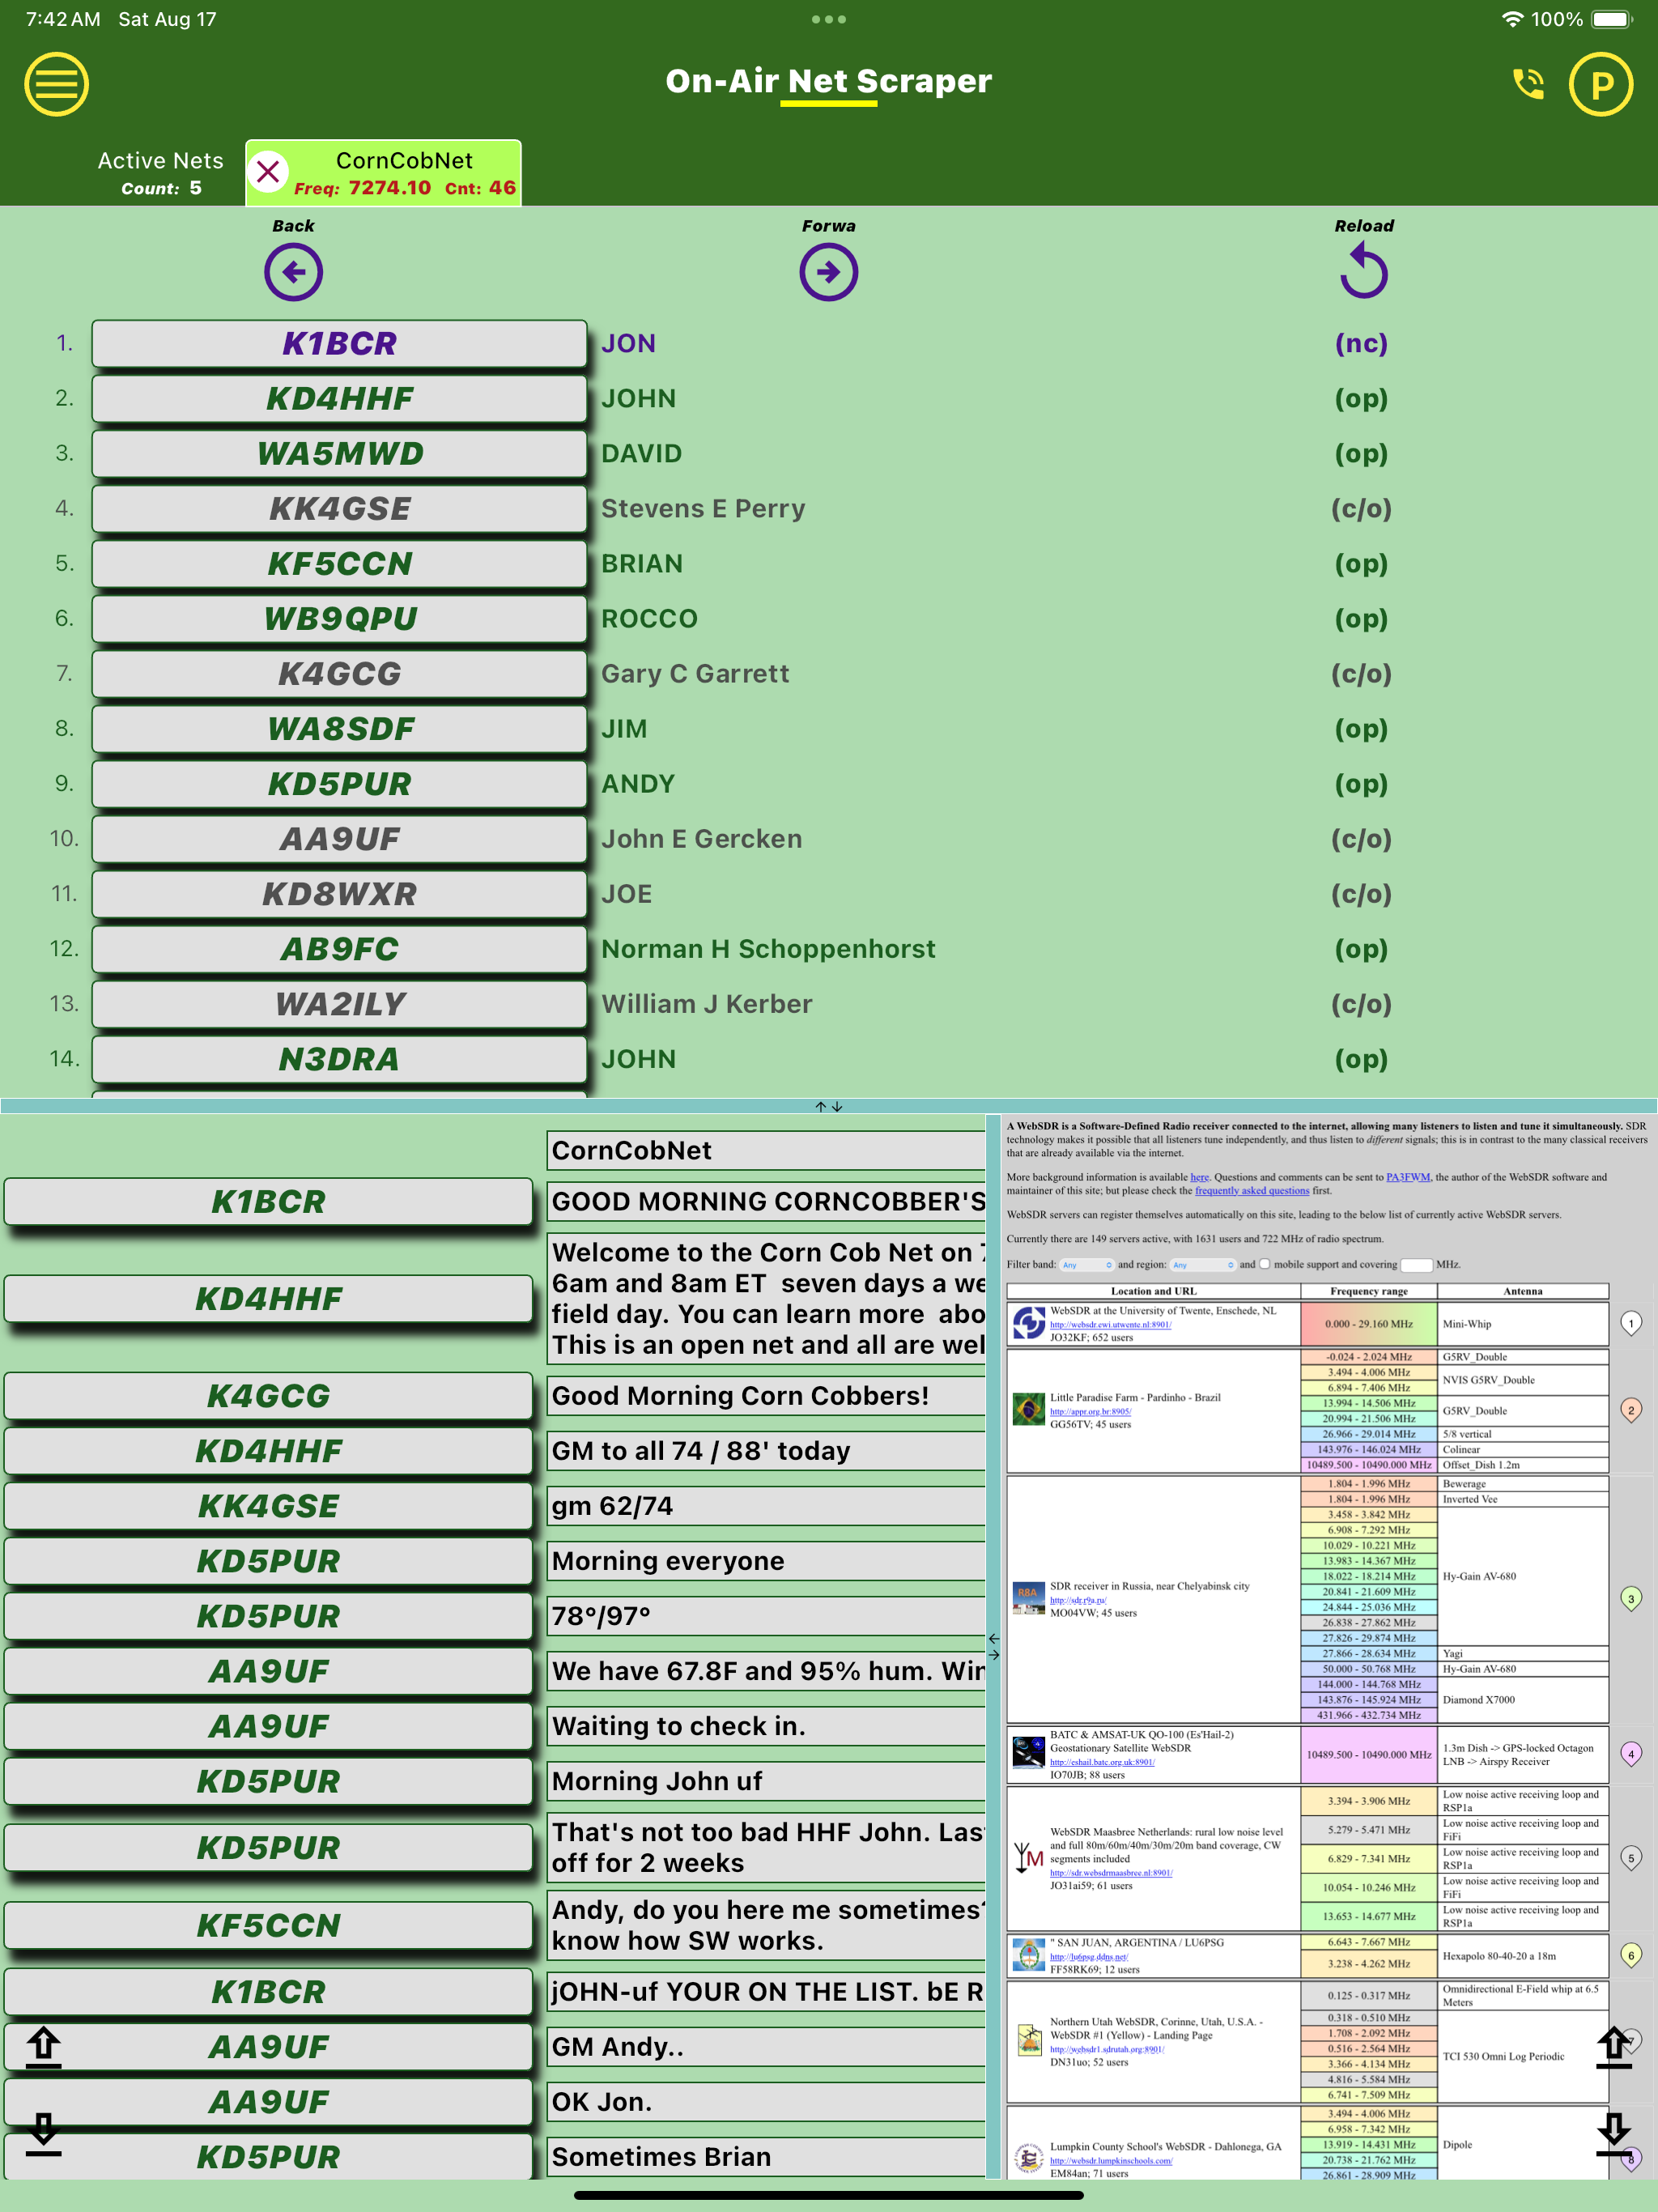Click the CornCobNet chat header box
The width and height of the screenshot is (1658, 2212).
tap(767, 1150)
